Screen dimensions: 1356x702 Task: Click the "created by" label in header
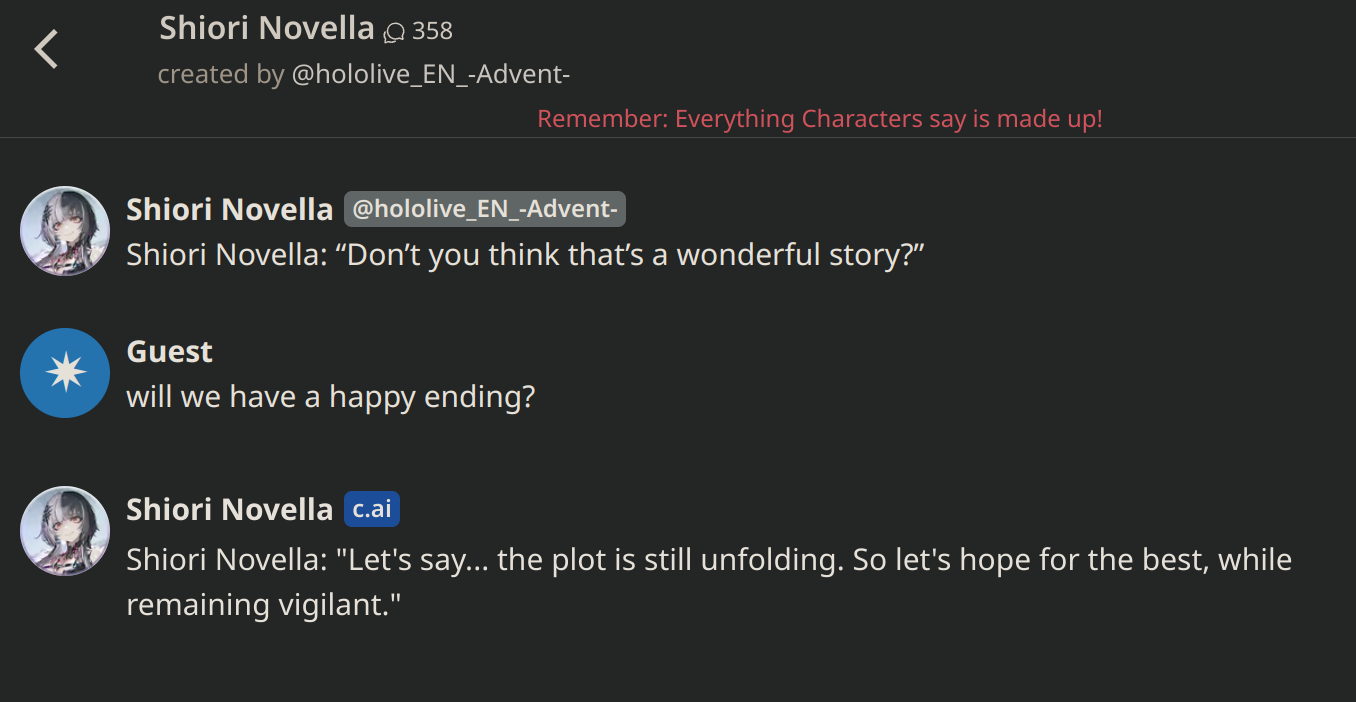tap(220, 75)
